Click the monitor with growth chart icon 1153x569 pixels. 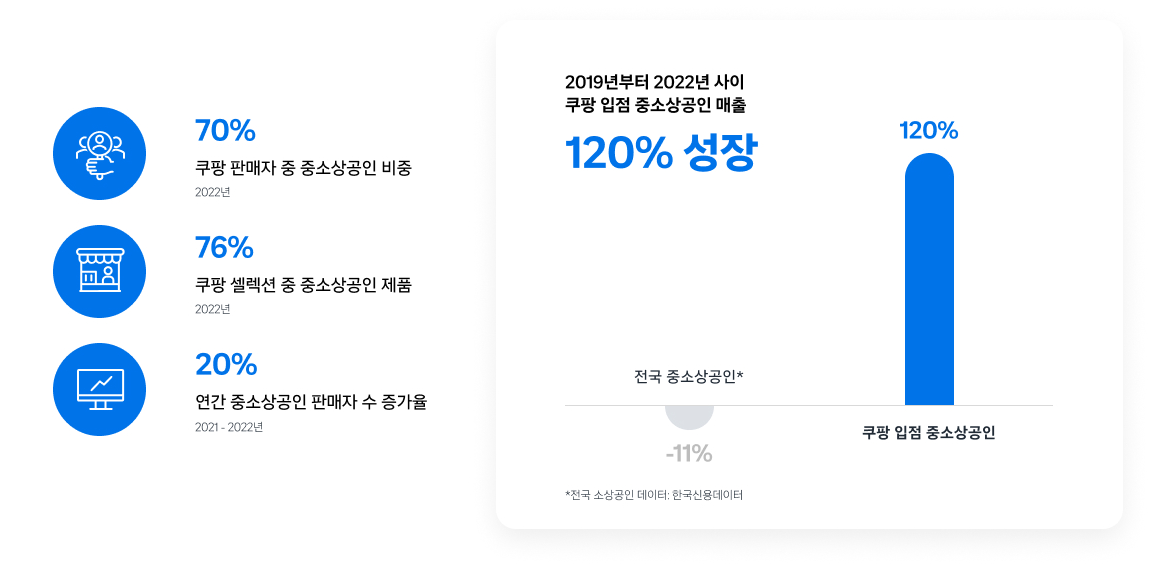point(100,389)
